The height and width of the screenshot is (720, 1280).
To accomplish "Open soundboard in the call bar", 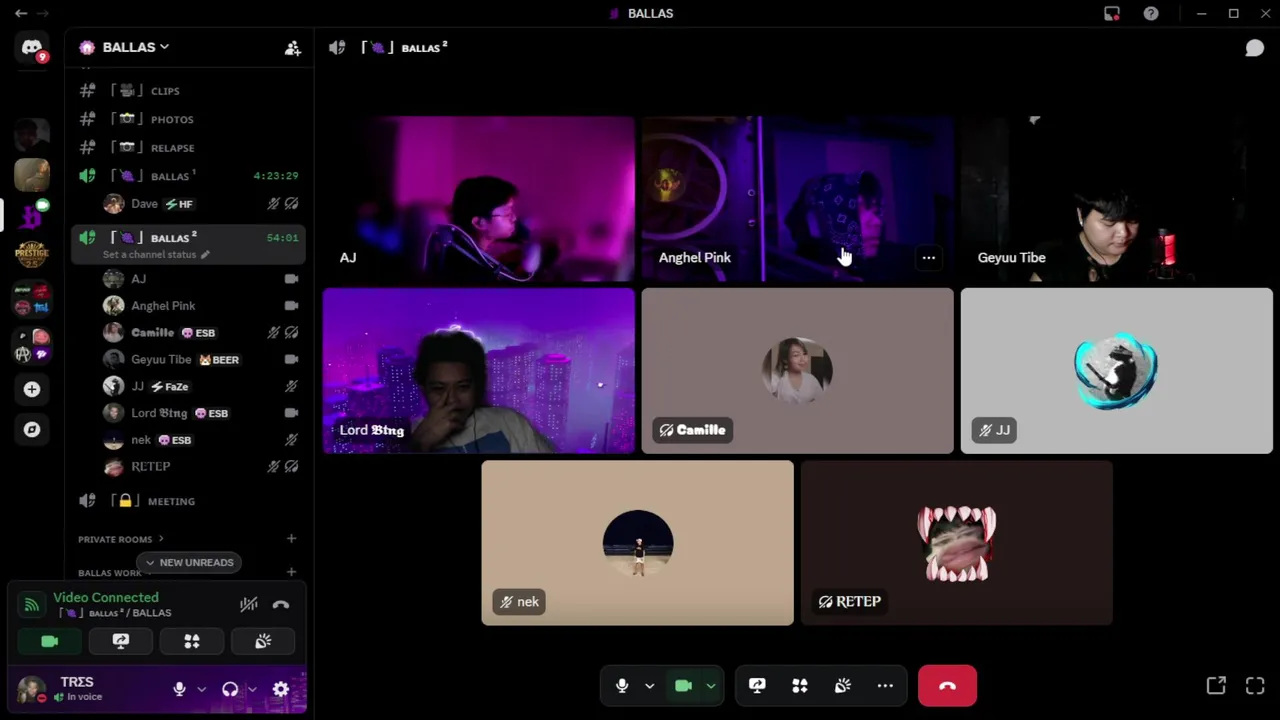I will (x=843, y=686).
